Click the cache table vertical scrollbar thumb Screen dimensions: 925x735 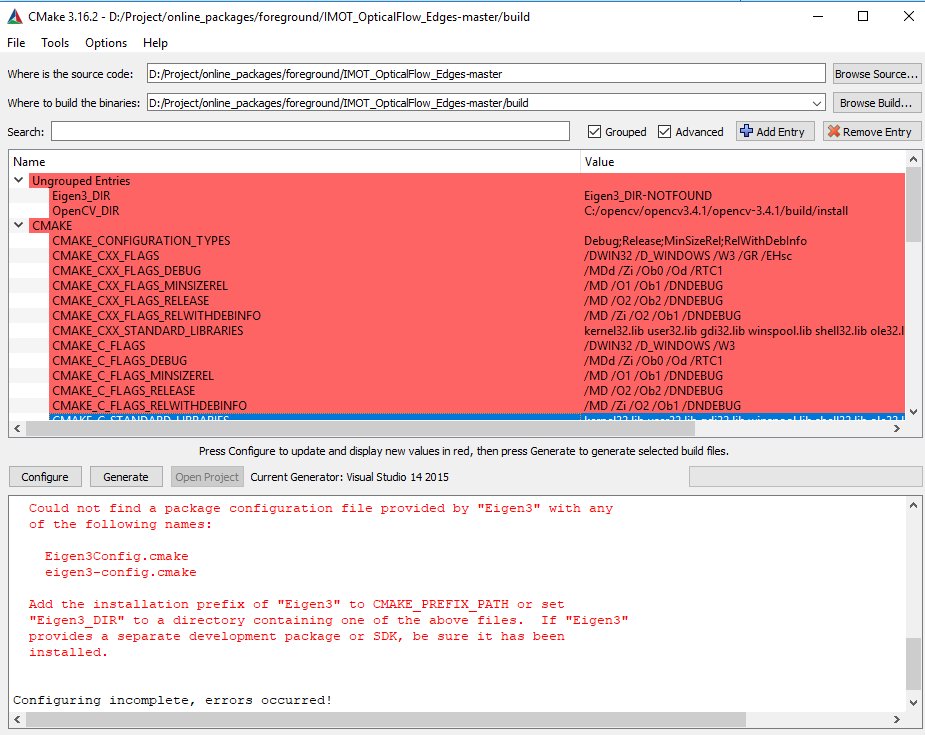tap(913, 205)
